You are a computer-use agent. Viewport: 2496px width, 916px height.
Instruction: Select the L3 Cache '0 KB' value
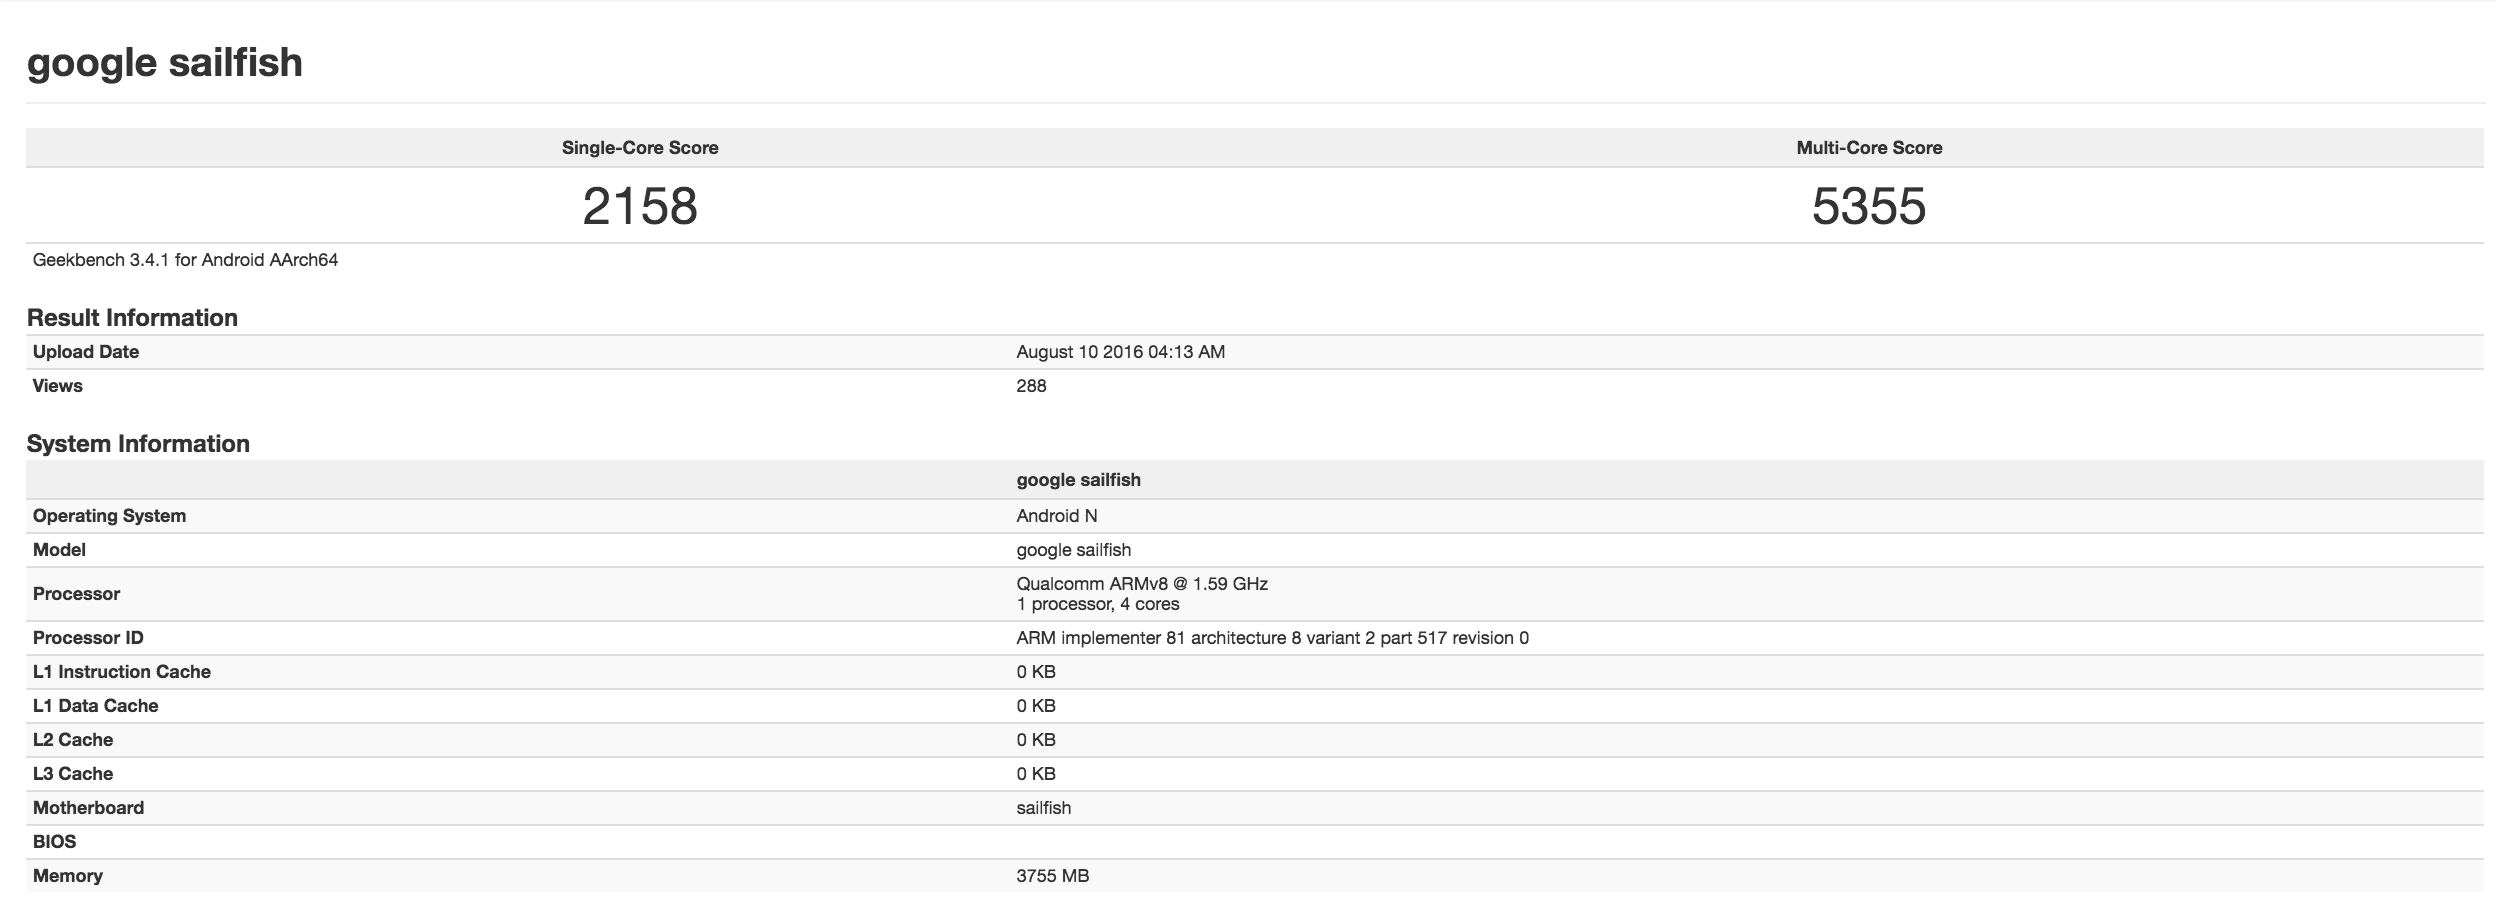(1036, 774)
